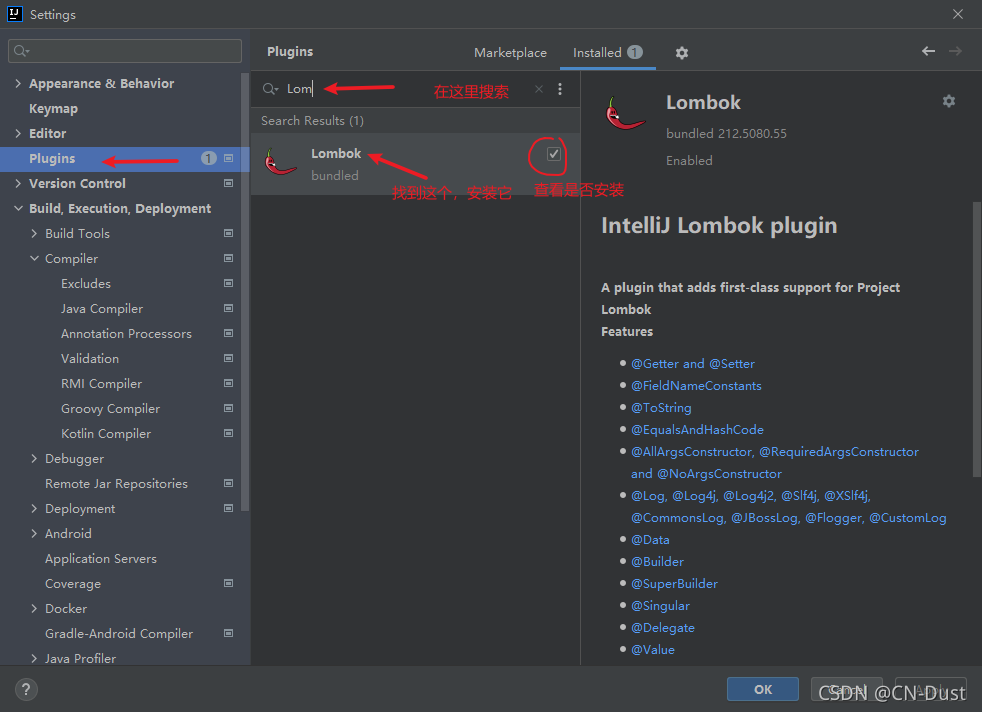Click the project-level icon beside Build Tools
The width and height of the screenshot is (982, 712).
[229, 234]
